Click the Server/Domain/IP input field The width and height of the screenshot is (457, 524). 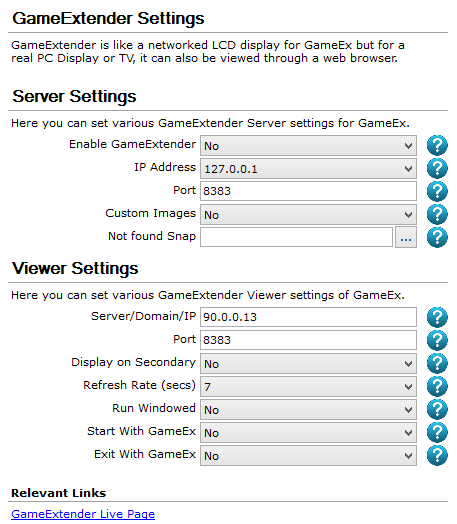point(308,317)
